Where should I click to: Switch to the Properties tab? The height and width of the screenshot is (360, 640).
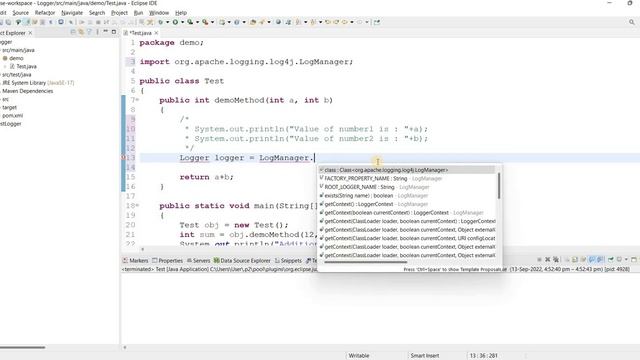click(x=167, y=260)
